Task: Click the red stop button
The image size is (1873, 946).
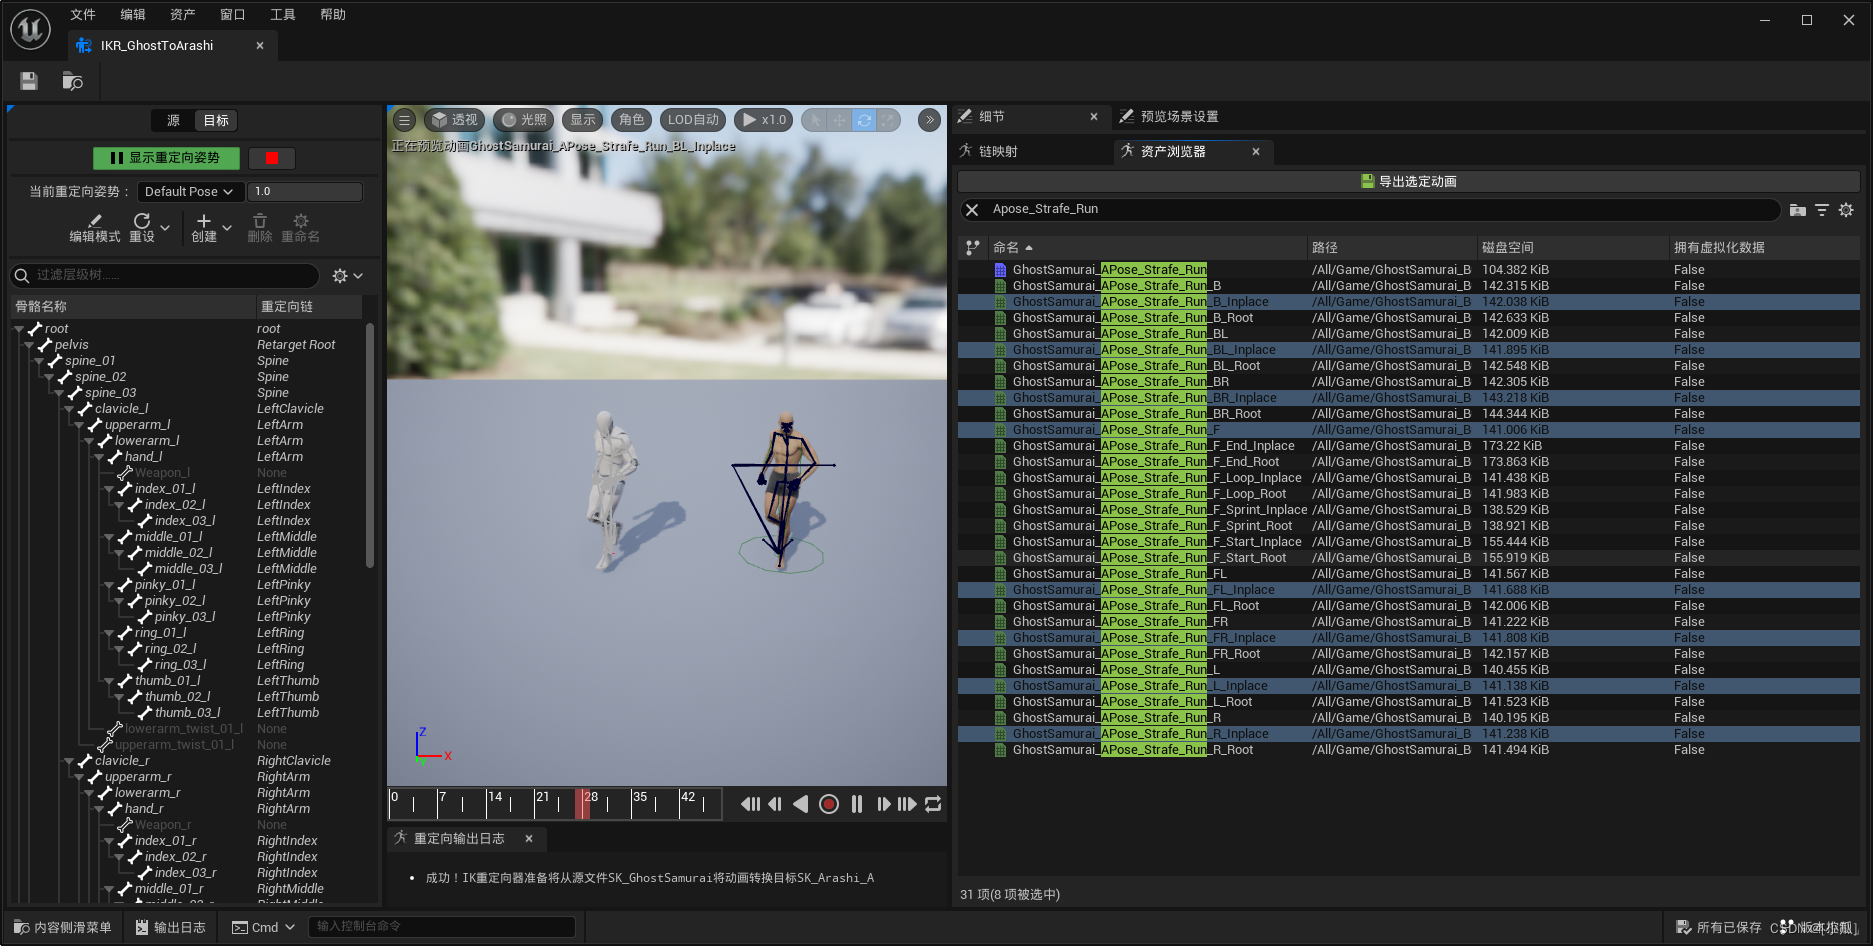Action: [x=271, y=158]
